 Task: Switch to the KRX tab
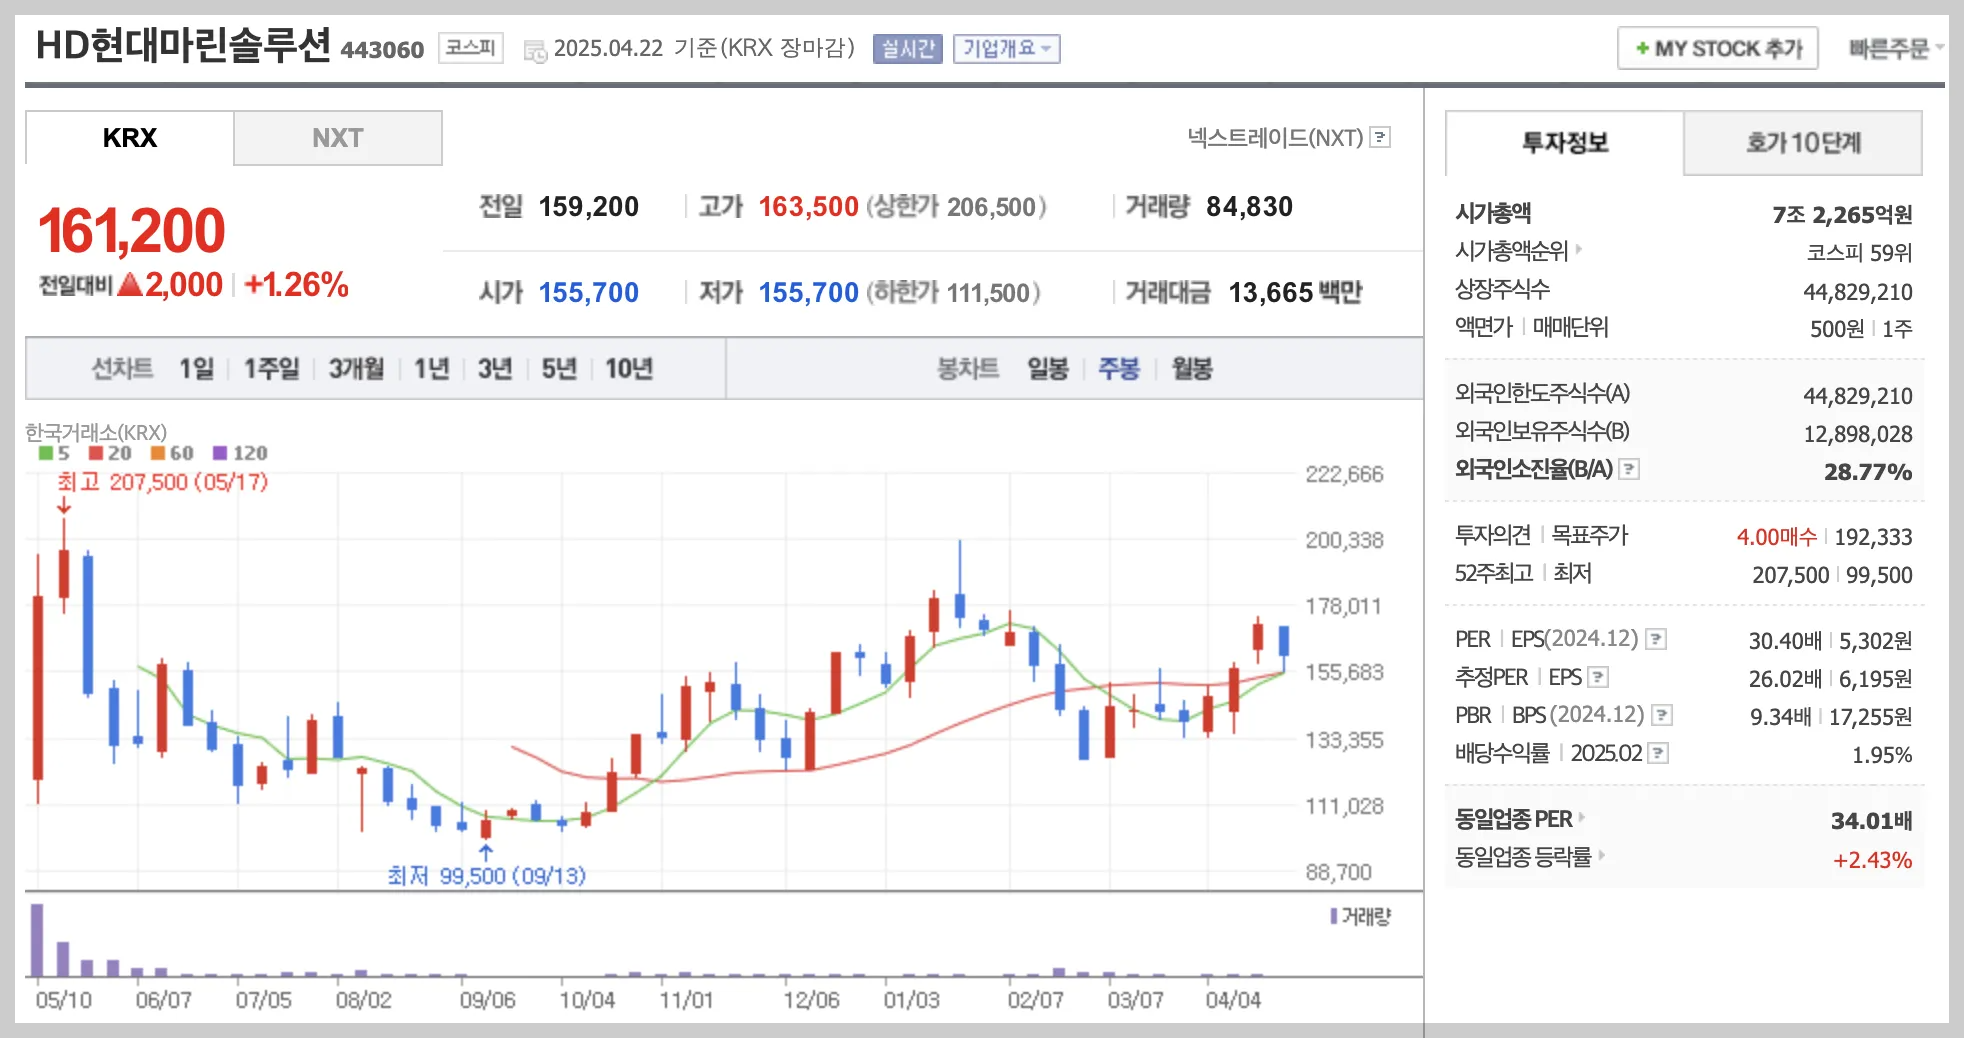(x=130, y=138)
